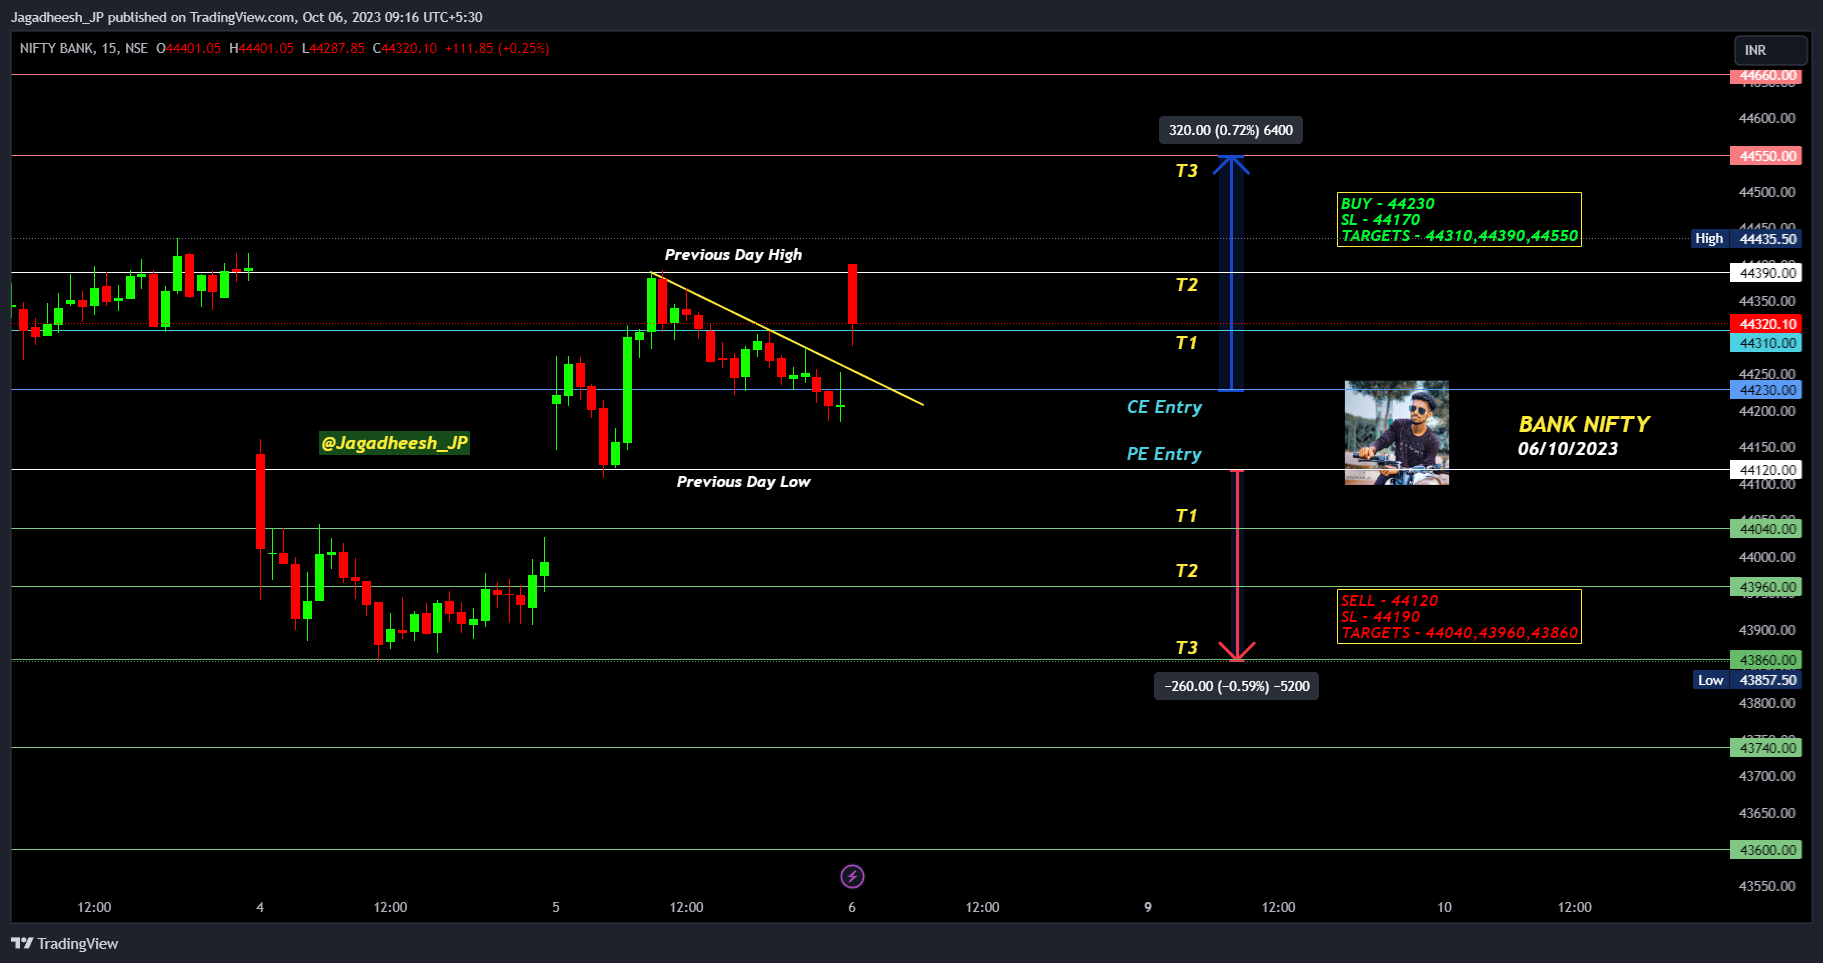Click the low value L44287.85
1823x963 pixels.
pos(333,48)
